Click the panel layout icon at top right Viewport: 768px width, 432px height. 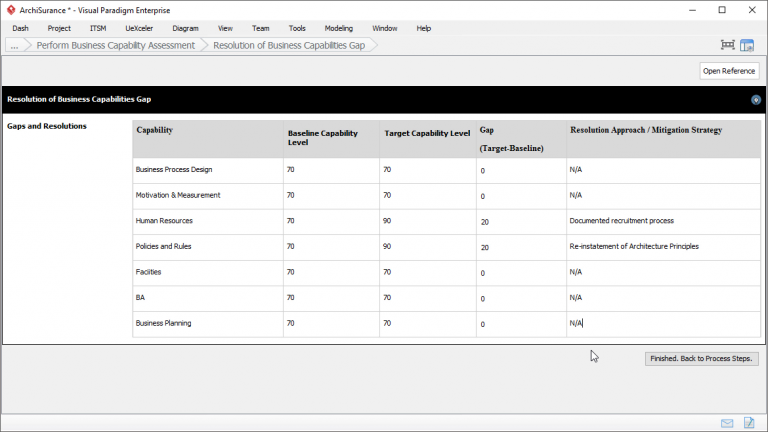(x=747, y=45)
